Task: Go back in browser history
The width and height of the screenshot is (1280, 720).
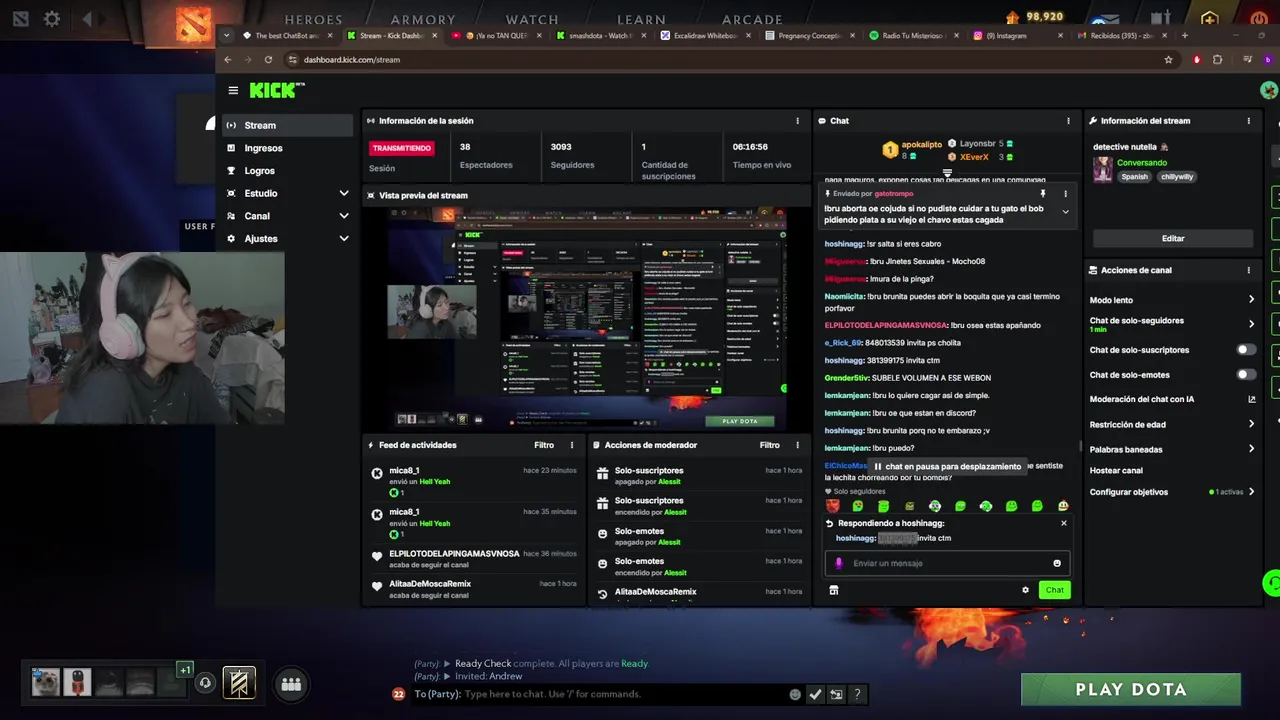Action: [228, 60]
